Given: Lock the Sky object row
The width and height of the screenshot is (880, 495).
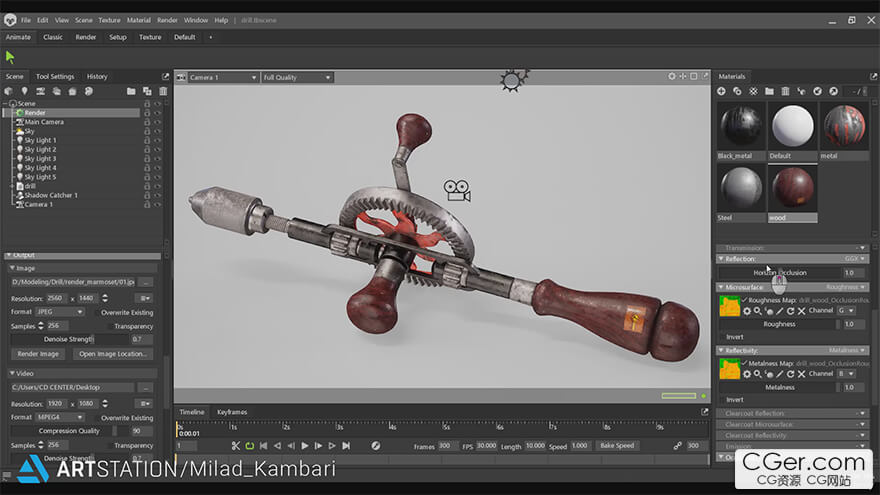Looking at the screenshot, I should 147,131.
